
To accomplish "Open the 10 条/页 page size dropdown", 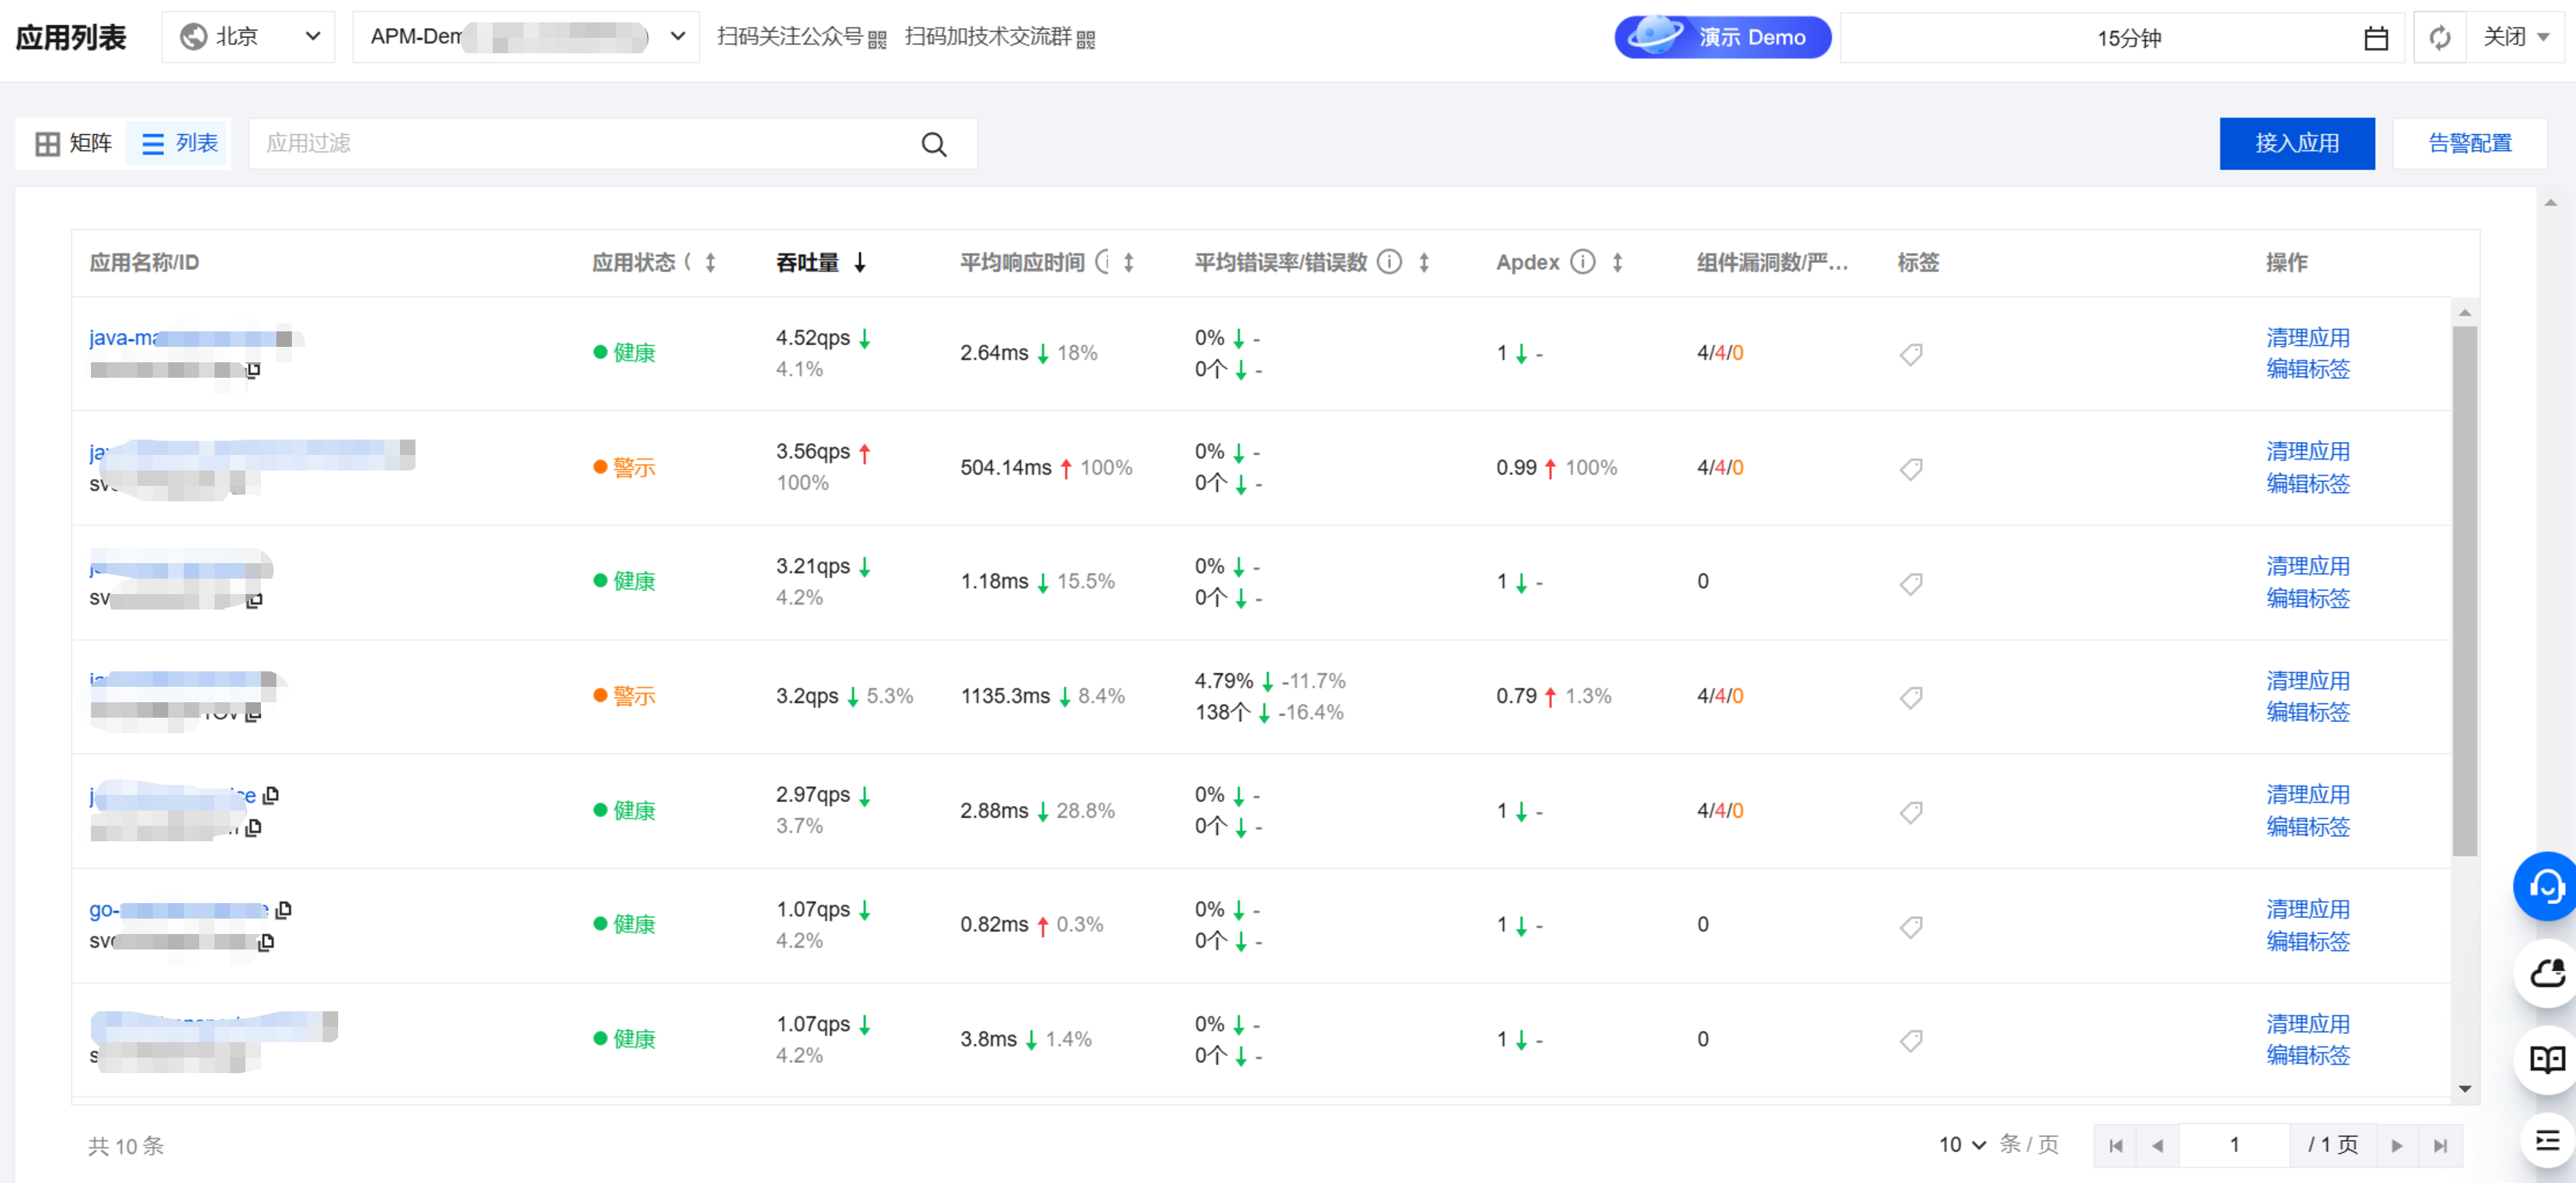I will [1961, 1144].
